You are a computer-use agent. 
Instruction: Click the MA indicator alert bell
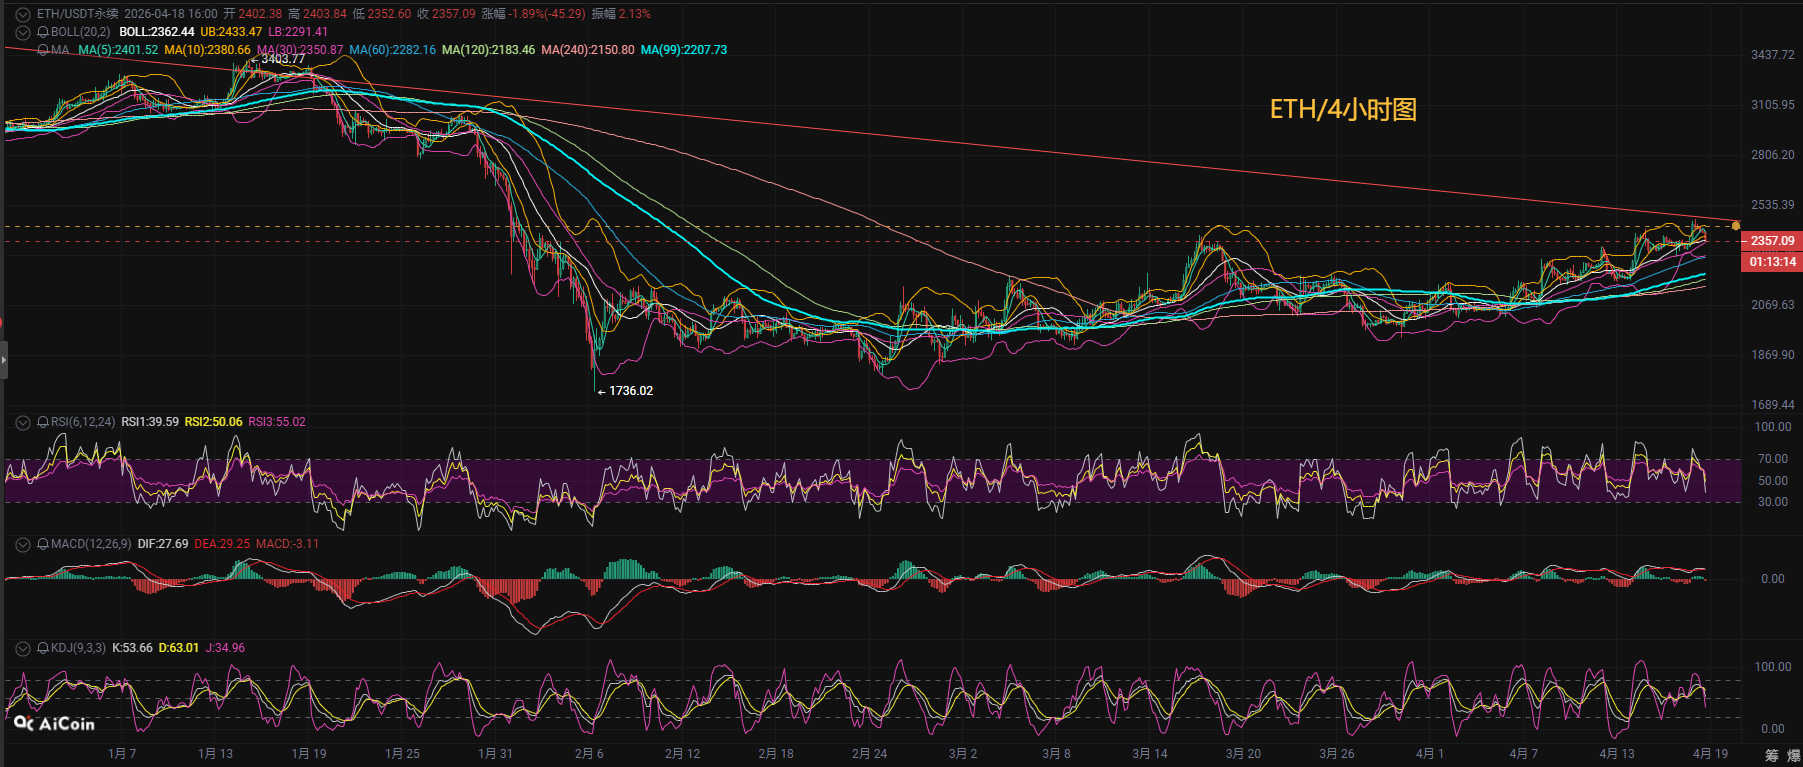pyautogui.click(x=43, y=50)
